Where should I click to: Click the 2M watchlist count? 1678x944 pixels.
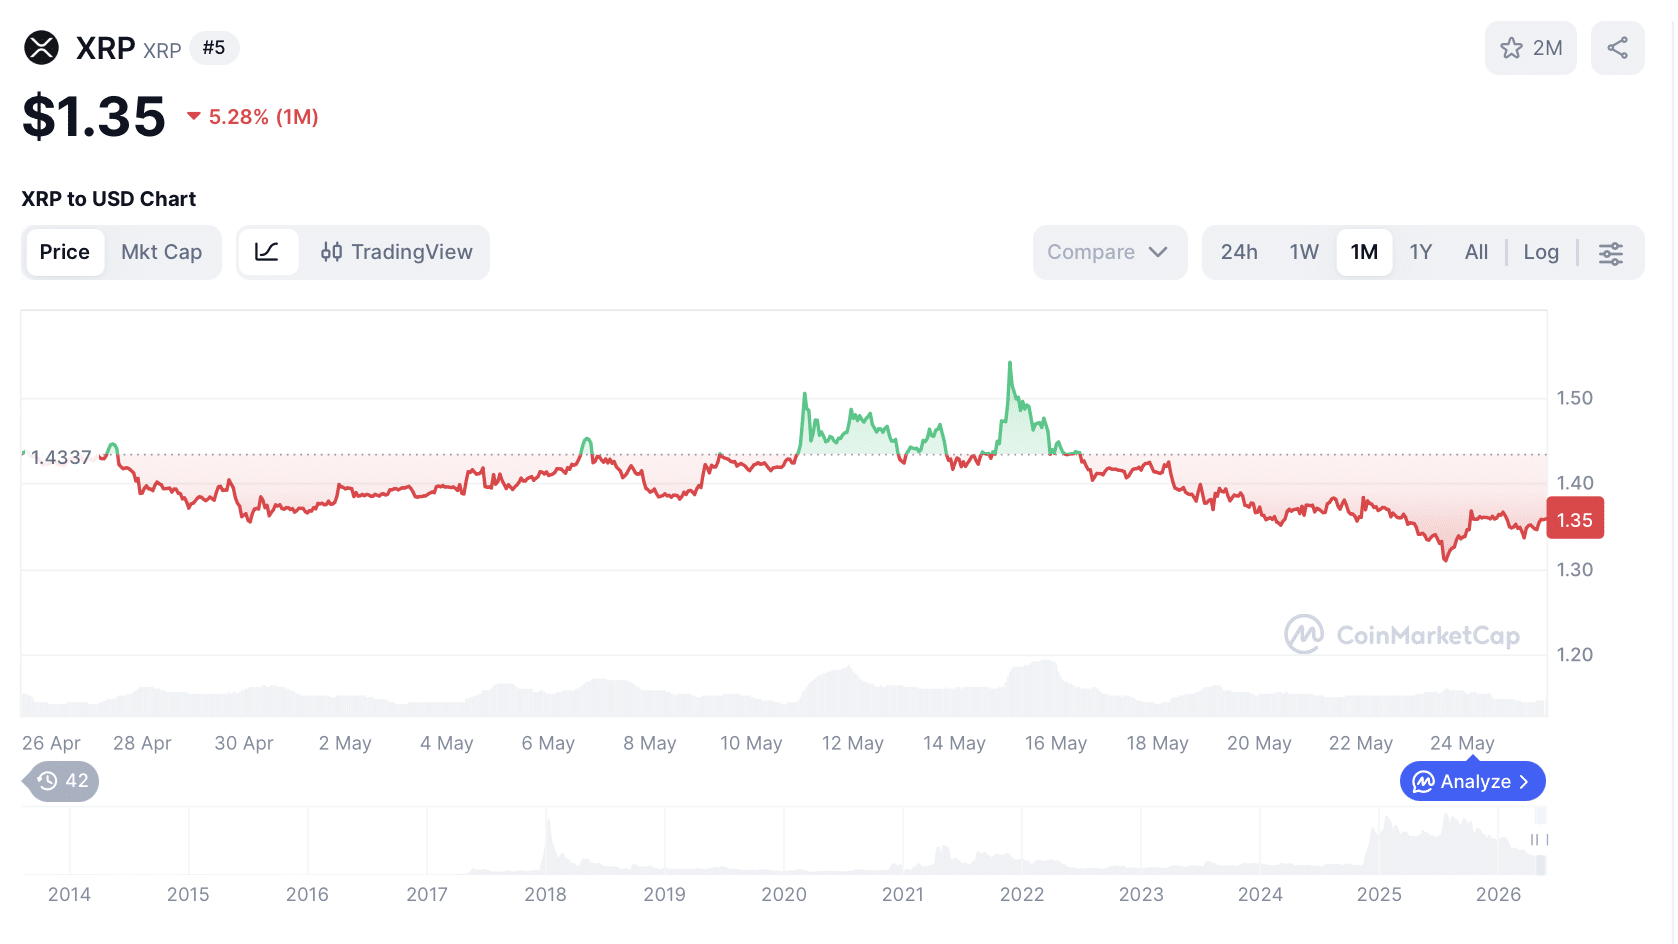click(x=1547, y=48)
